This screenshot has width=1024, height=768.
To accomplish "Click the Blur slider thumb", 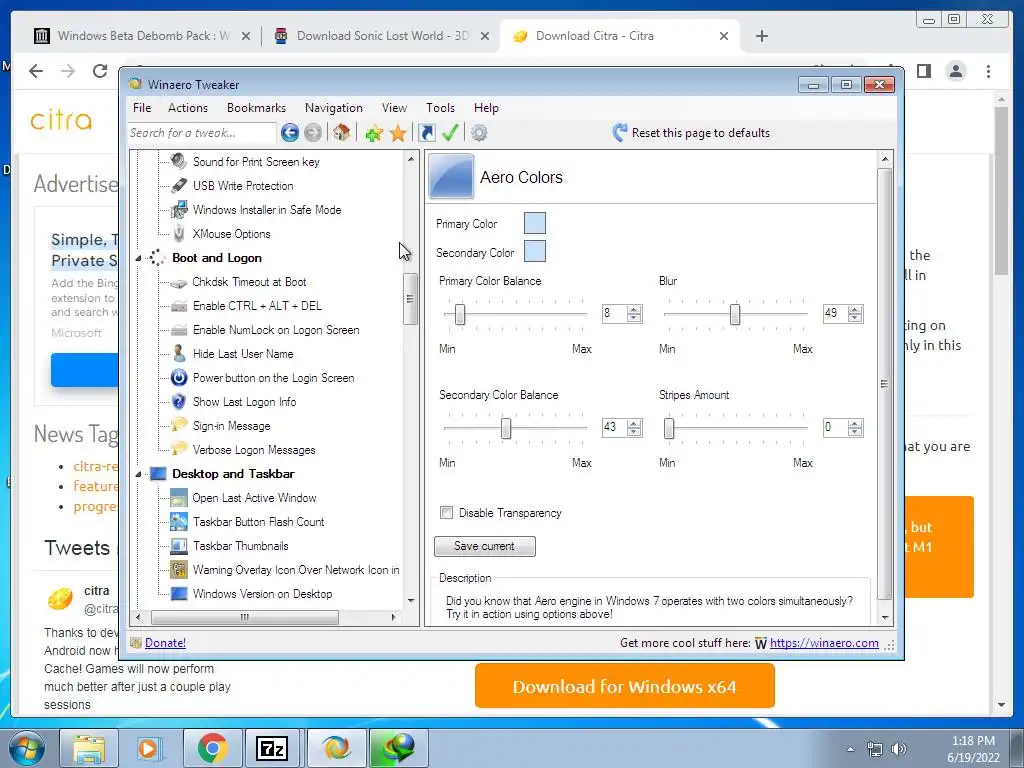I will click(735, 314).
